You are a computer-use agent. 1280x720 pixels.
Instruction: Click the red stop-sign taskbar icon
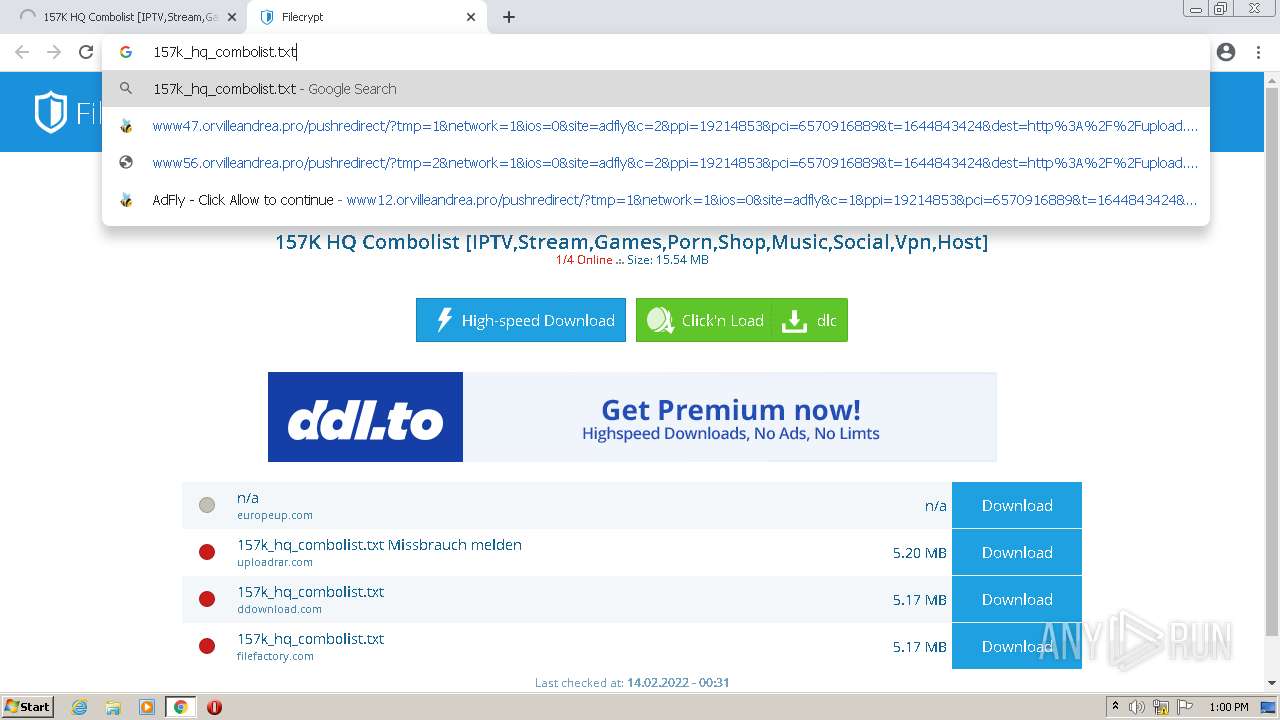coord(214,707)
